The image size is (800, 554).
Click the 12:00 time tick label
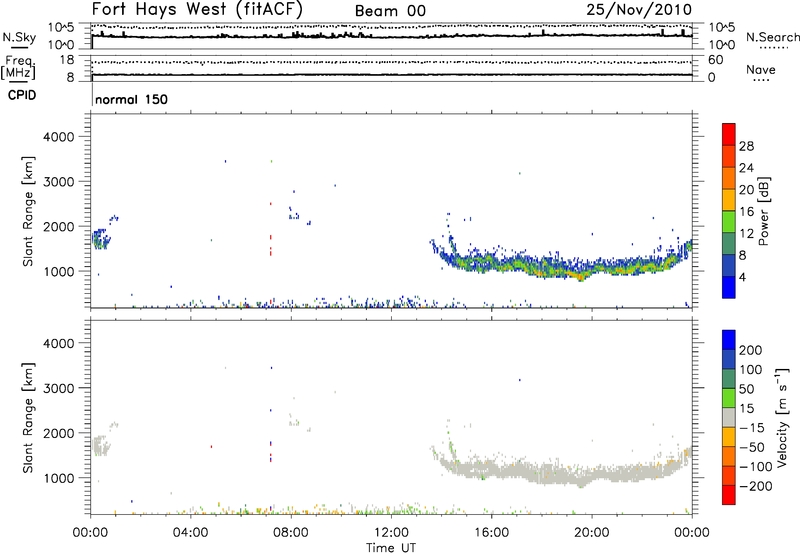pos(391,533)
